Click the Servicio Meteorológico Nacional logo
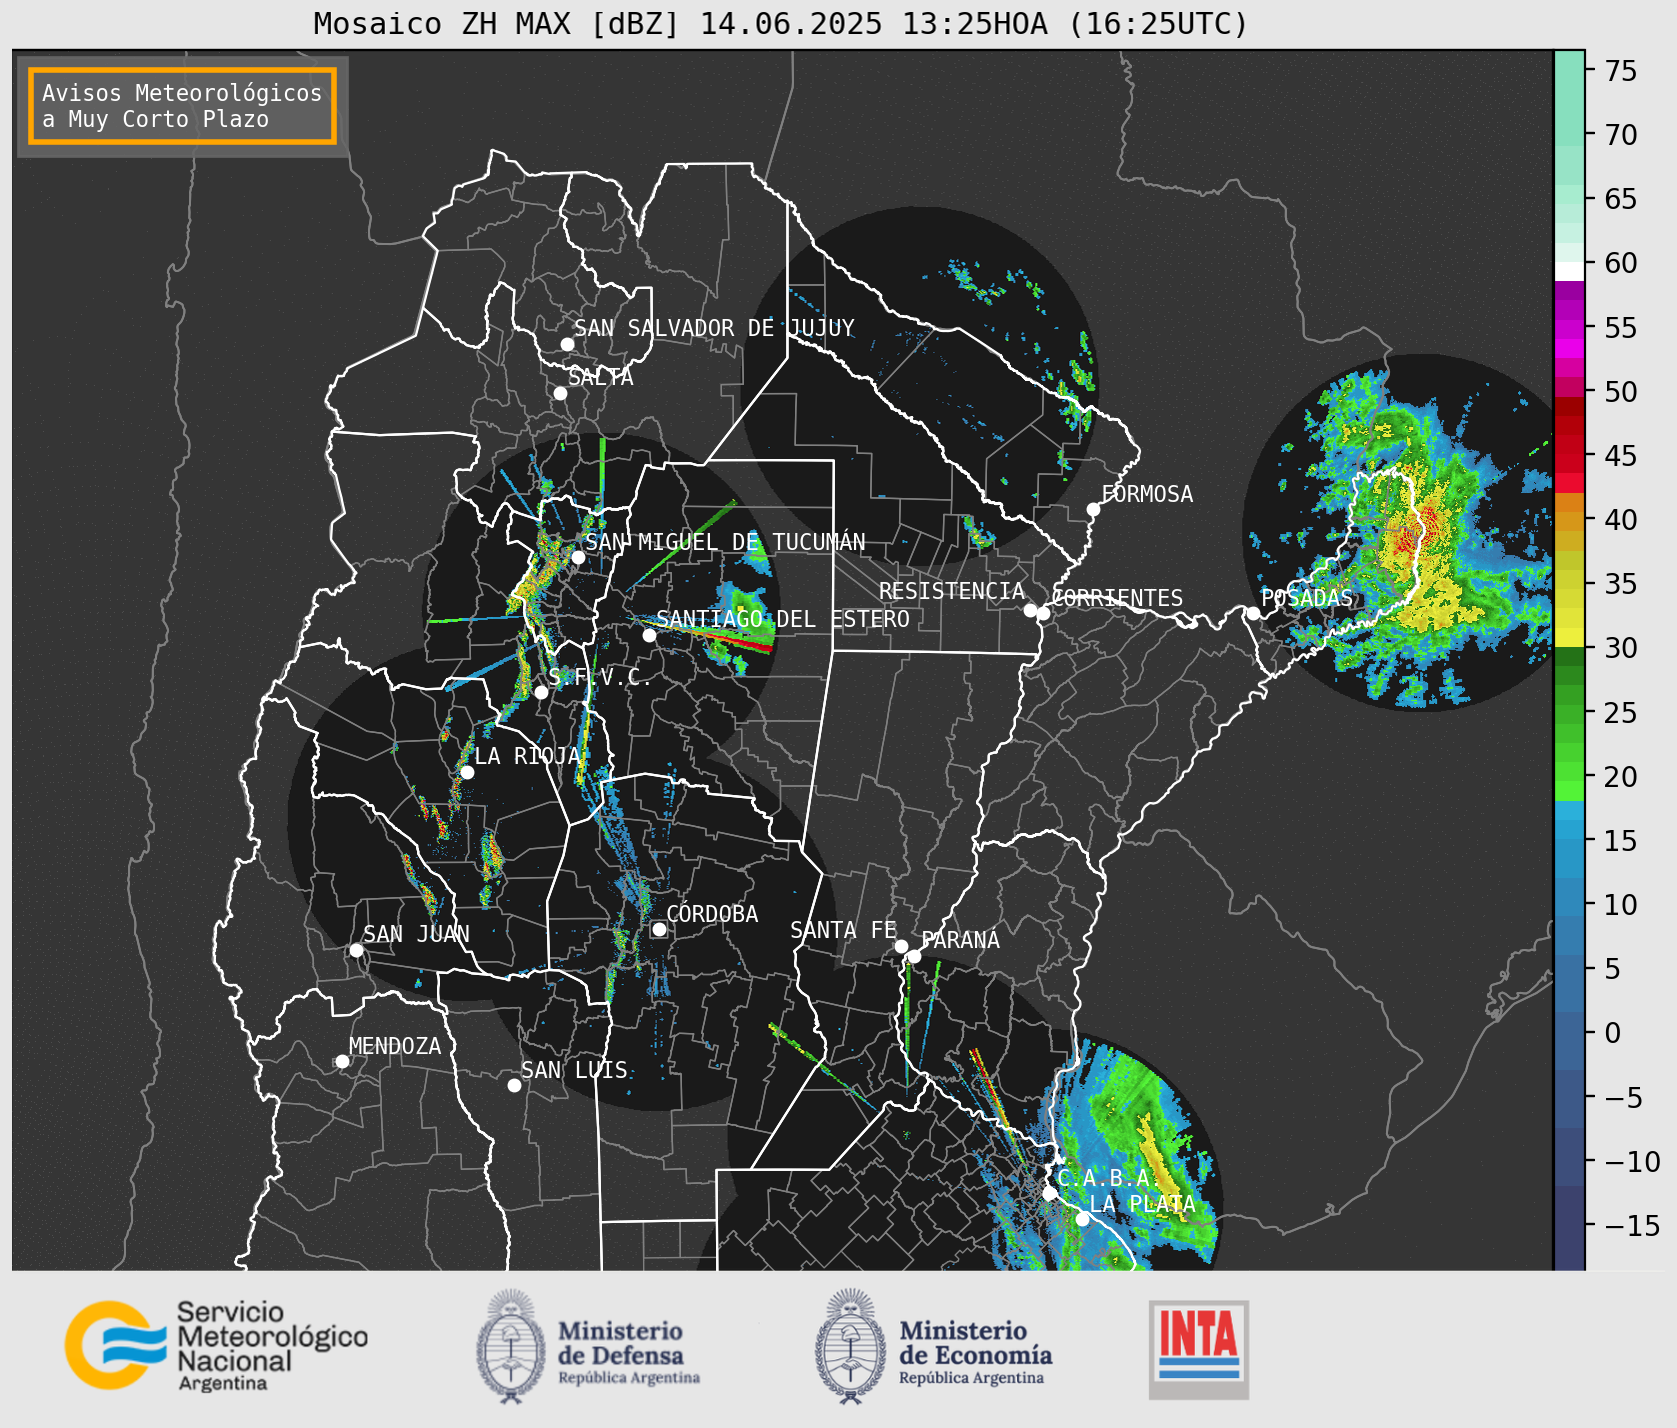This screenshot has height=1428, width=1677. pyautogui.click(x=217, y=1345)
